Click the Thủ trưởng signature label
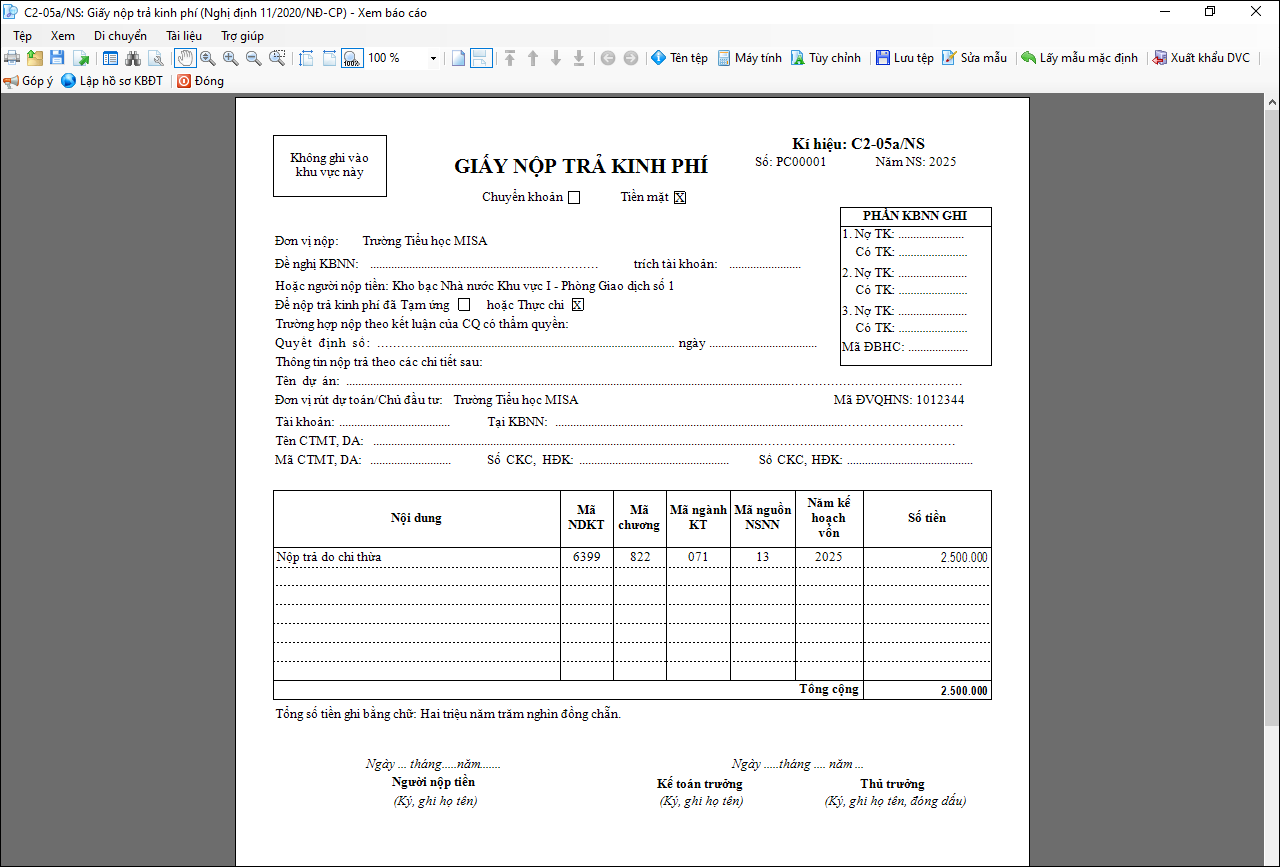Viewport: 1280px width, 867px height. point(892,784)
